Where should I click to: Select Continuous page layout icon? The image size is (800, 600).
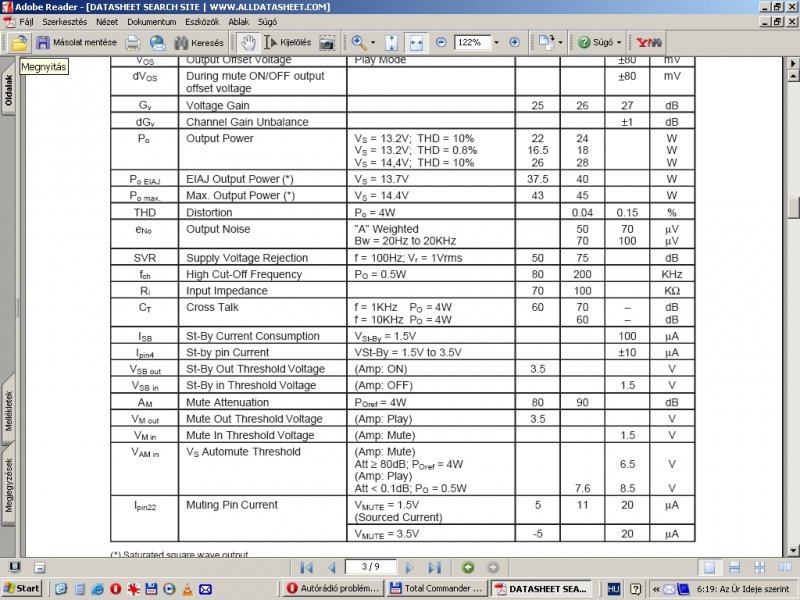pos(735,567)
